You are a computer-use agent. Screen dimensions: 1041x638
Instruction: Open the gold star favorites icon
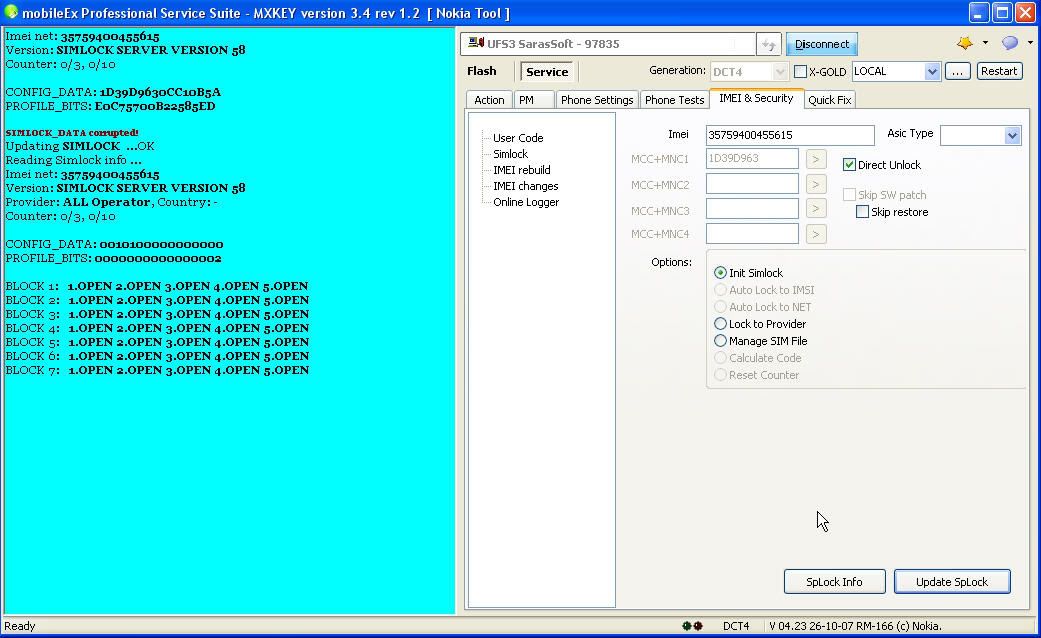coord(965,43)
